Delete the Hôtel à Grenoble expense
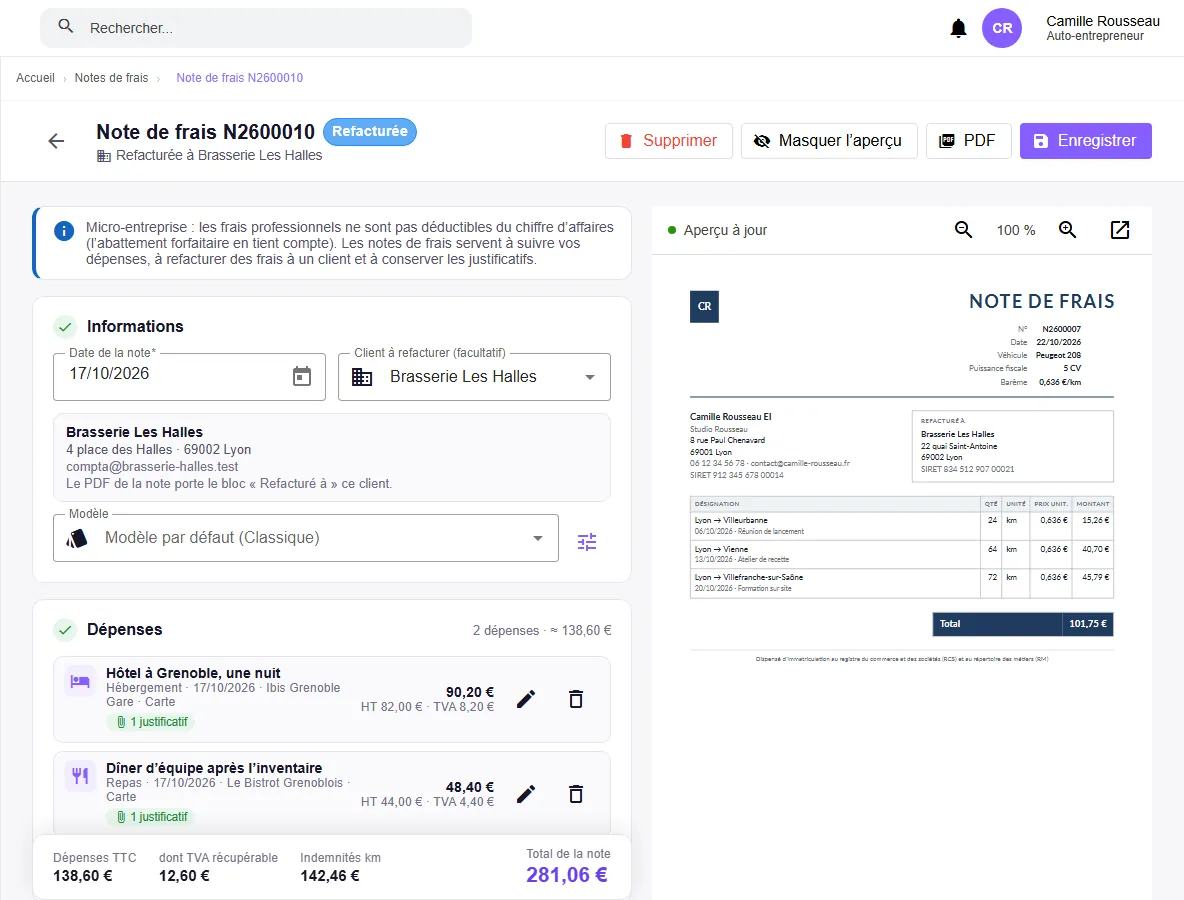1184x900 pixels. click(x=575, y=699)
